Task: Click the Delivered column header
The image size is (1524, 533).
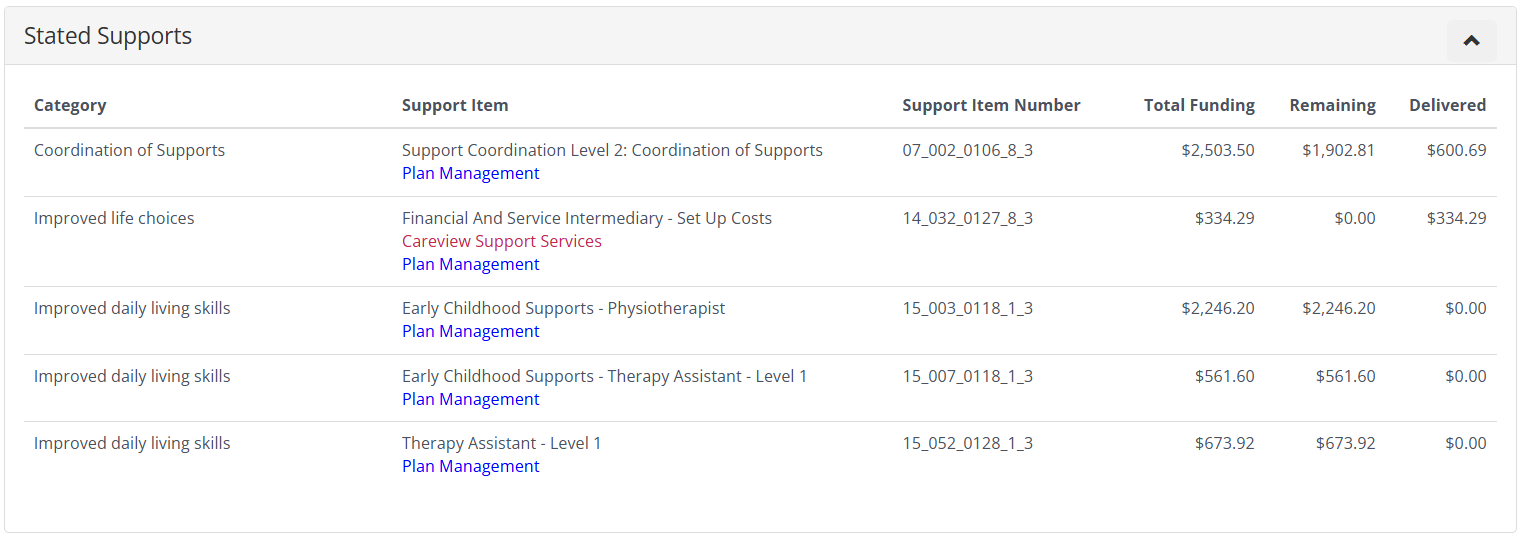Action: pos(1447,105)
